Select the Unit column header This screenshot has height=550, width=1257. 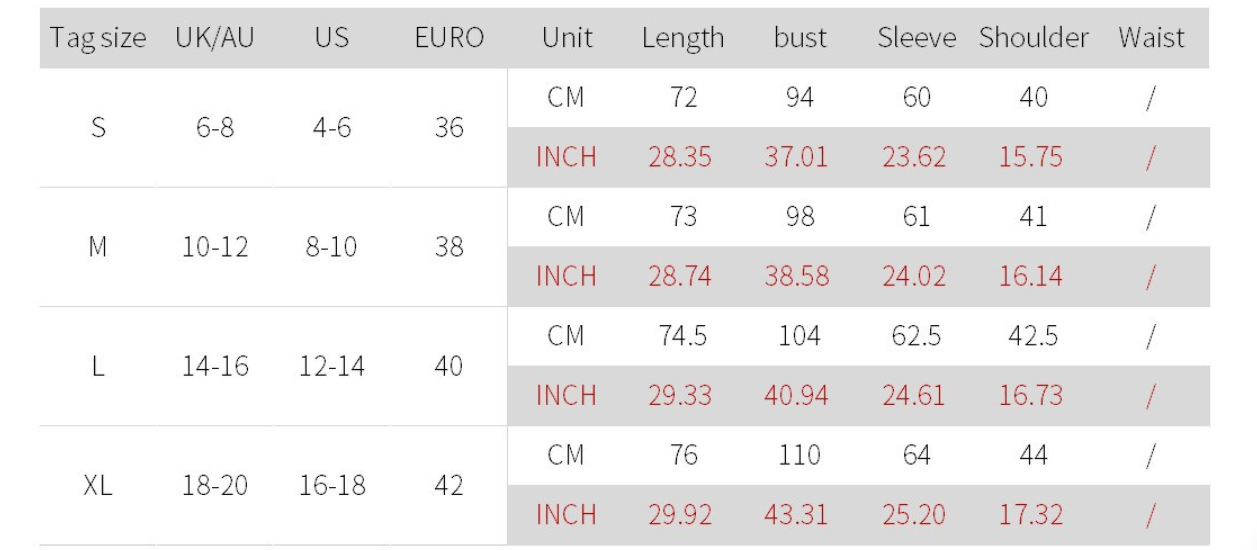[x=566, y=39]
